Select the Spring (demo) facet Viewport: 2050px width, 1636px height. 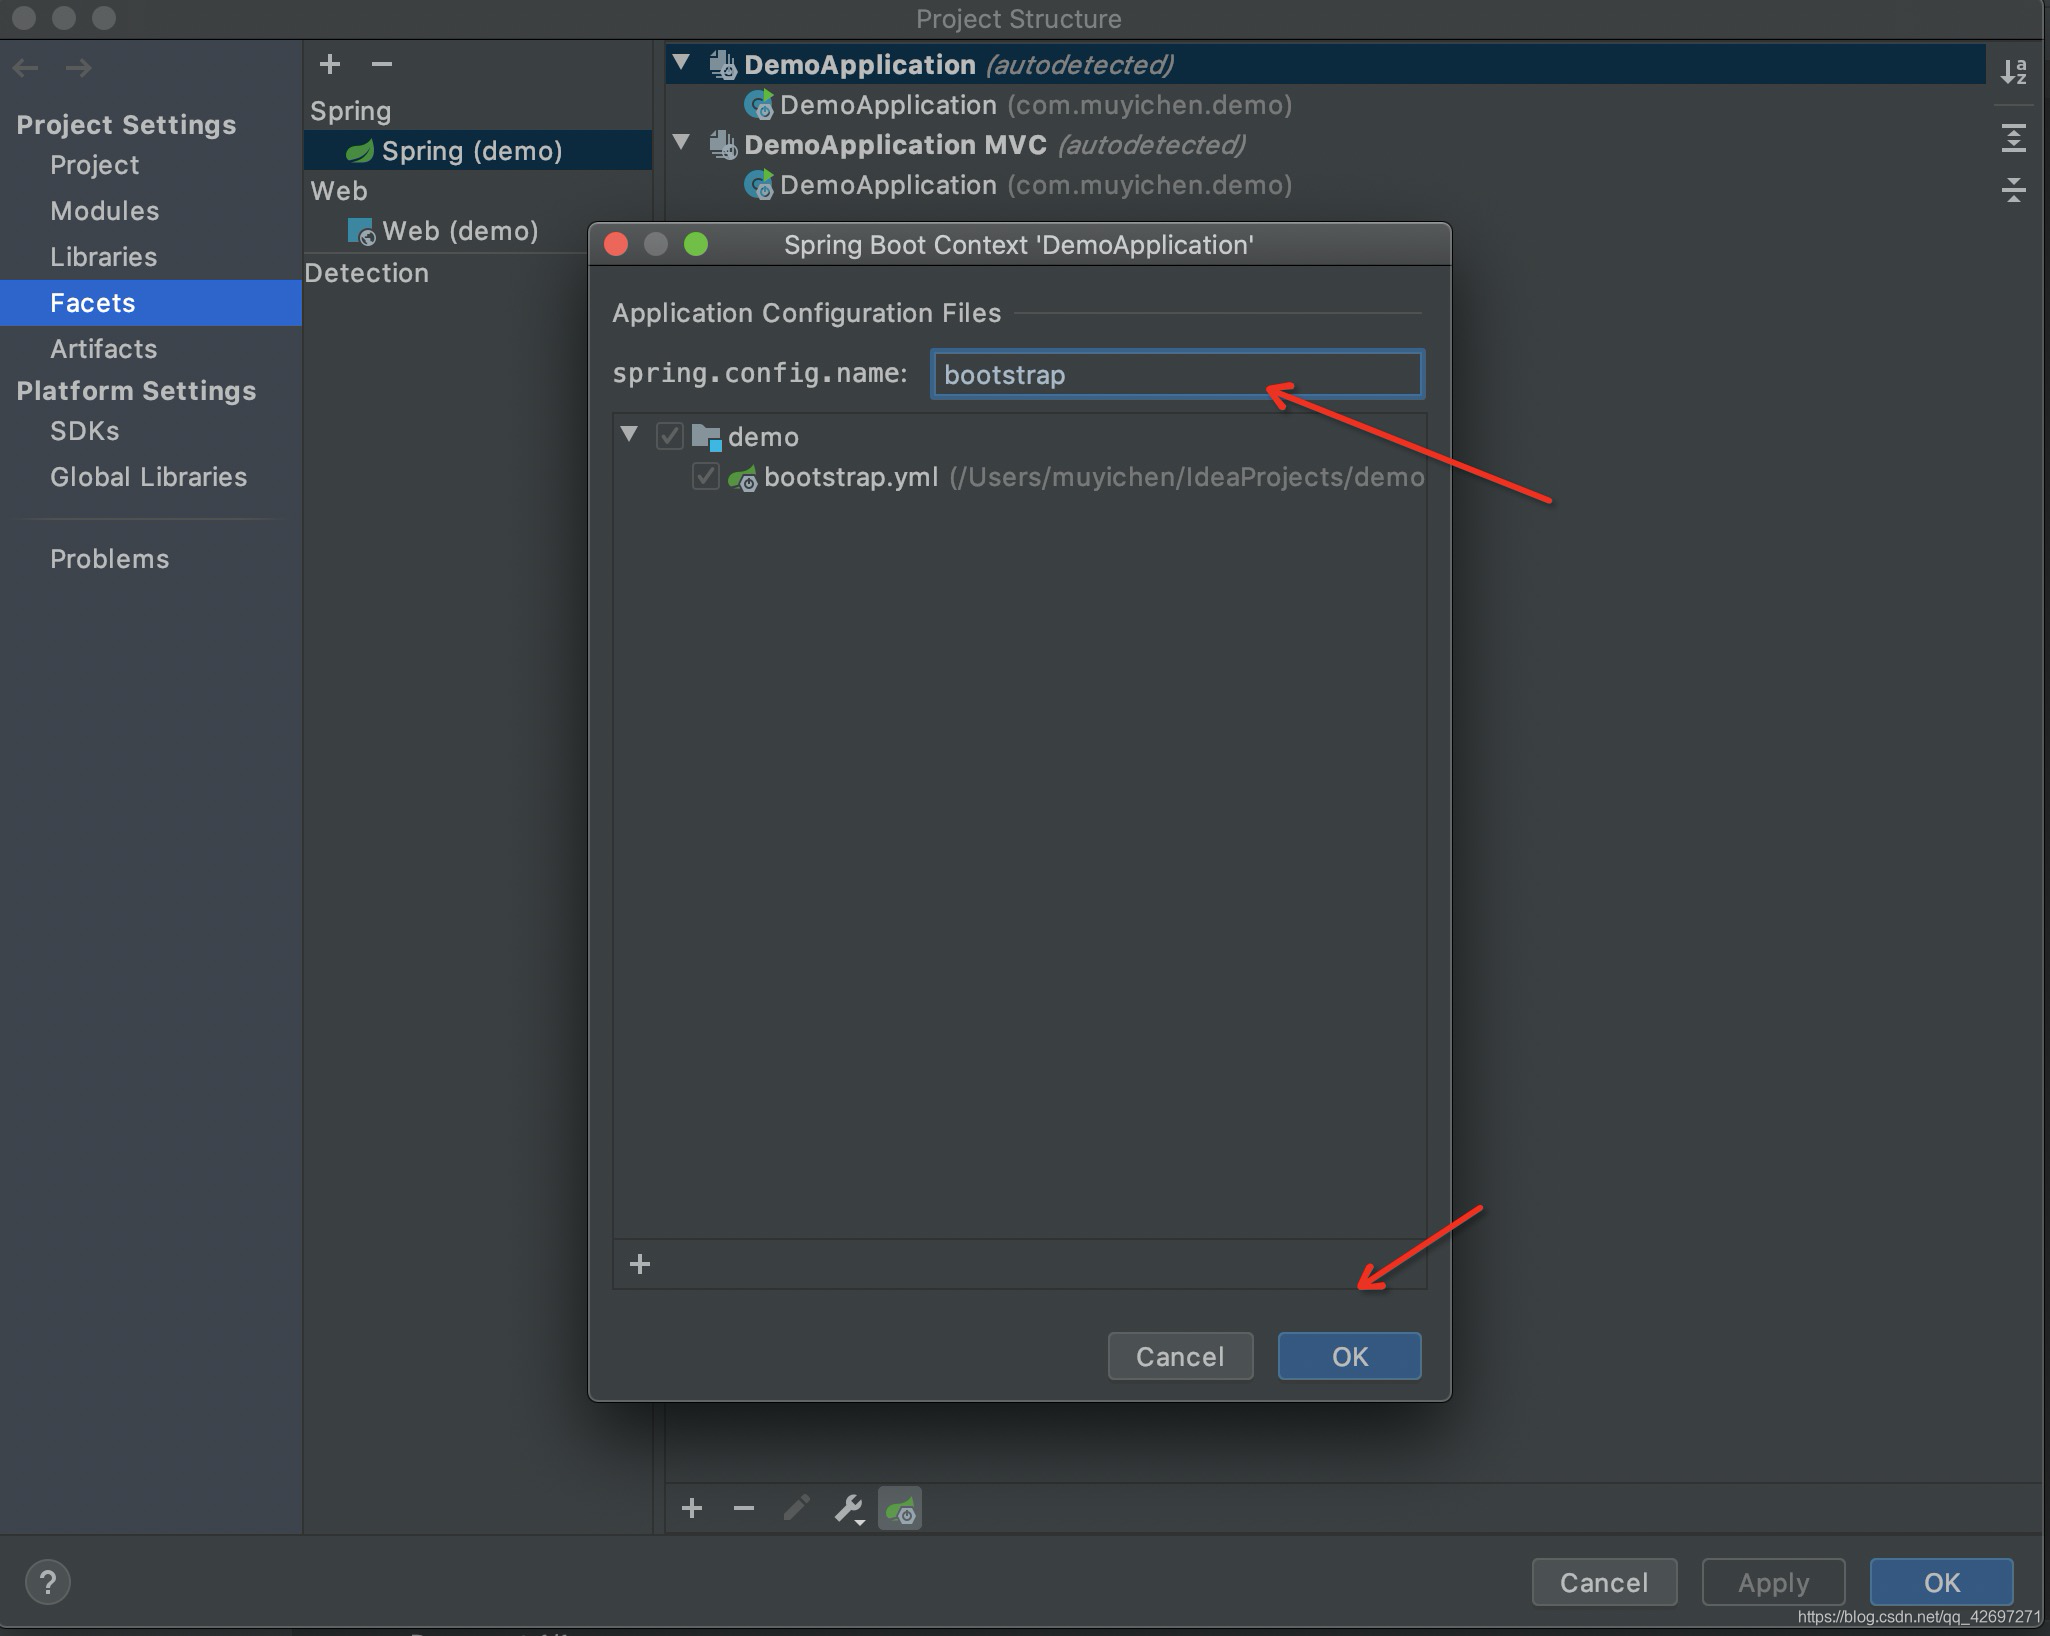click(478, 151)
